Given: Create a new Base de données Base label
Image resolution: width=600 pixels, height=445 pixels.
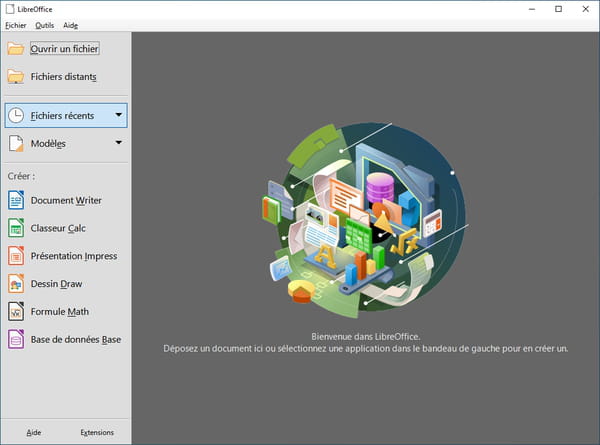Looking at the screenshot, I should (76, 339).
